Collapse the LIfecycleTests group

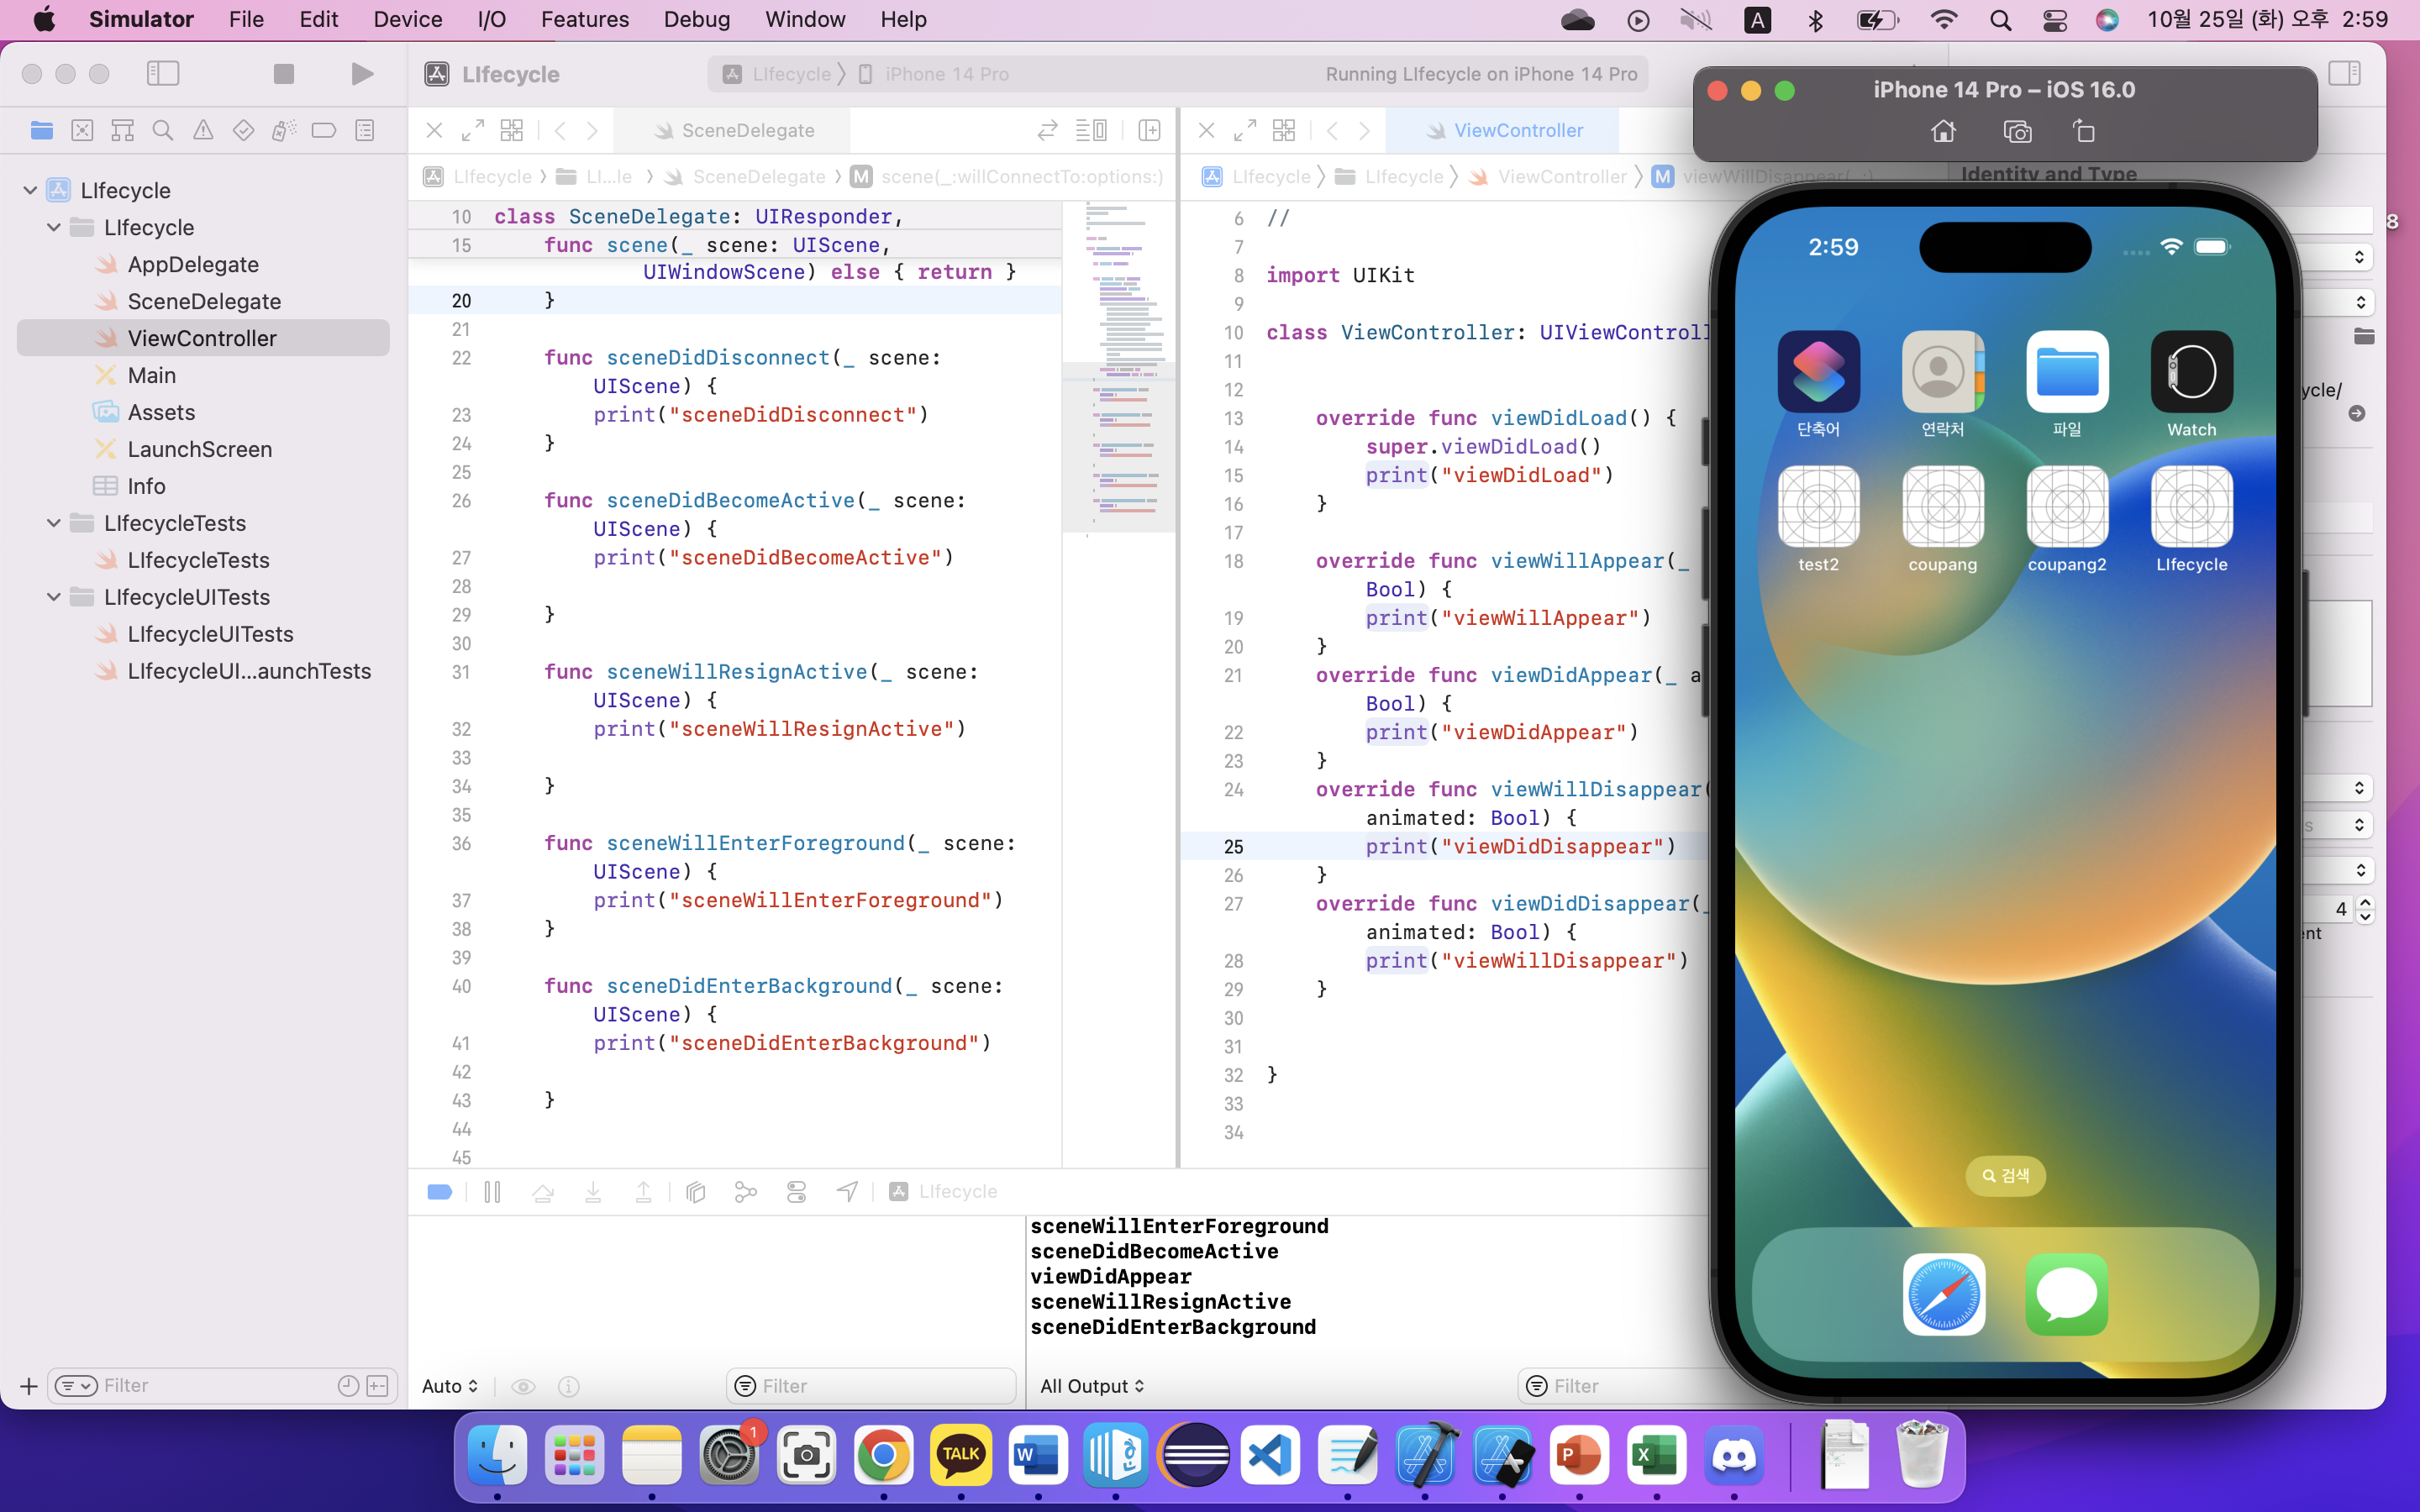pos(54,523)
